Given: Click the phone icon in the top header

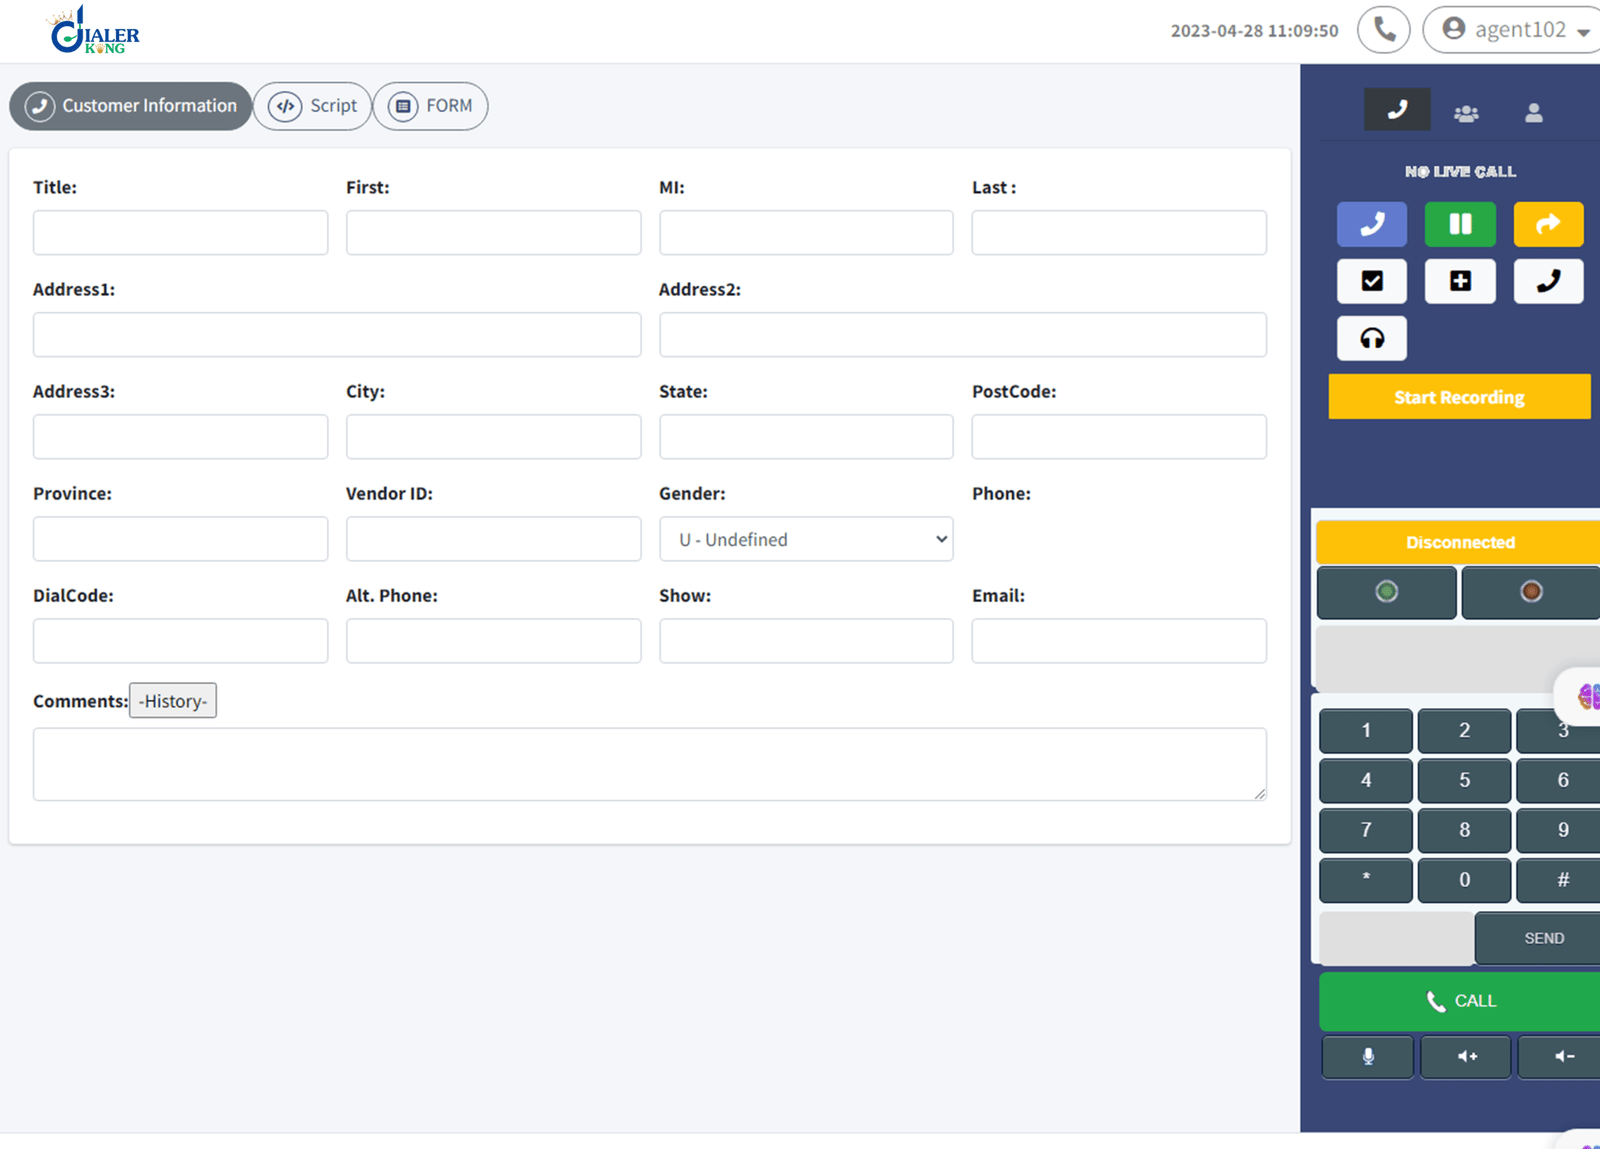Looking at the screenshot, I should (x=1383, y=29).
